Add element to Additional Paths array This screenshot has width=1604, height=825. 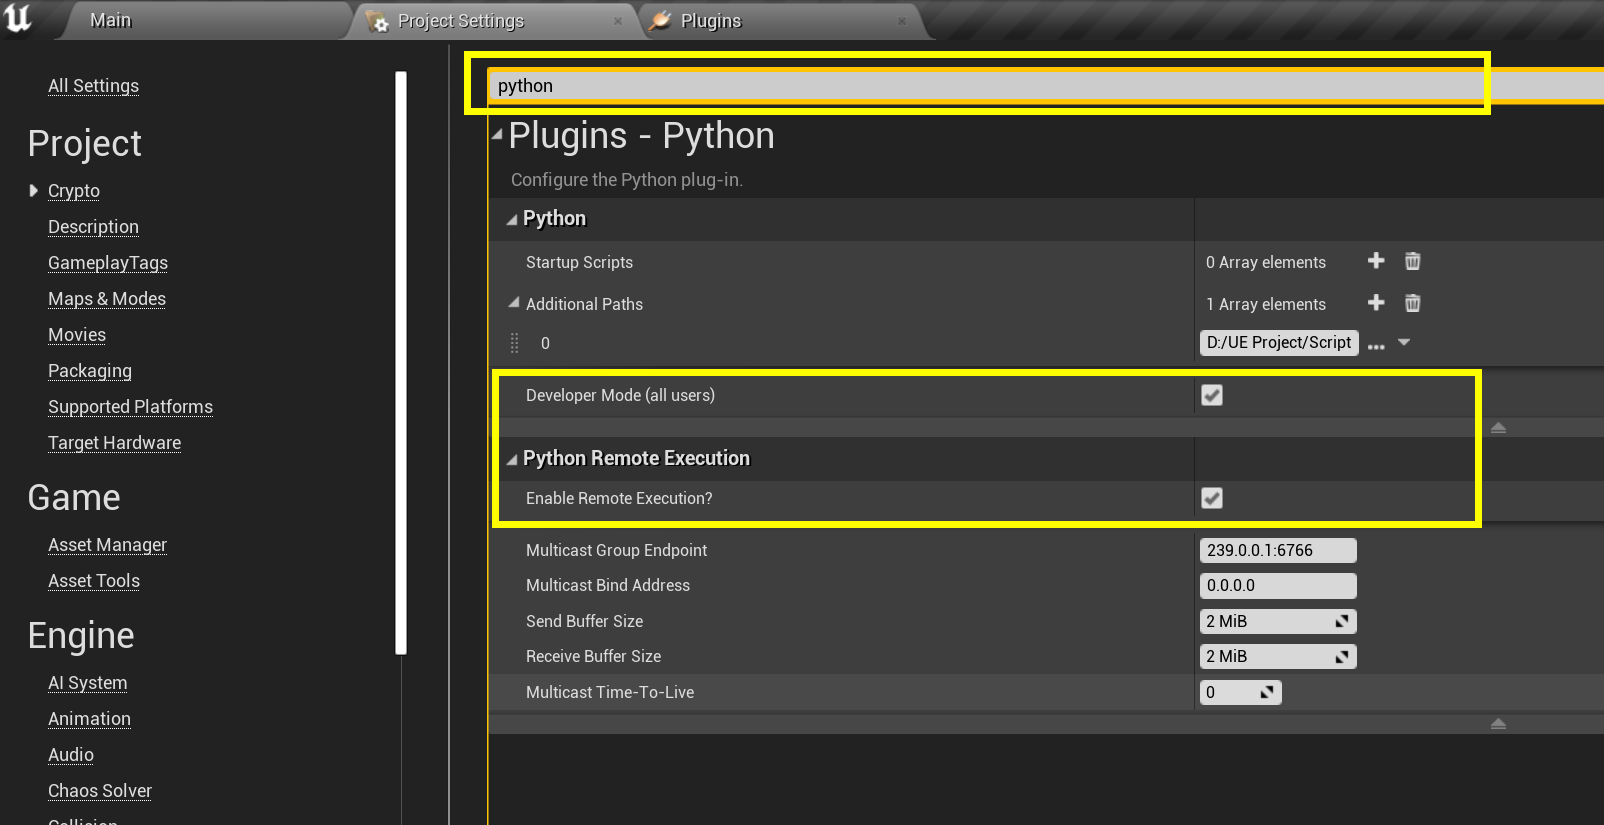coord(1376,303)
